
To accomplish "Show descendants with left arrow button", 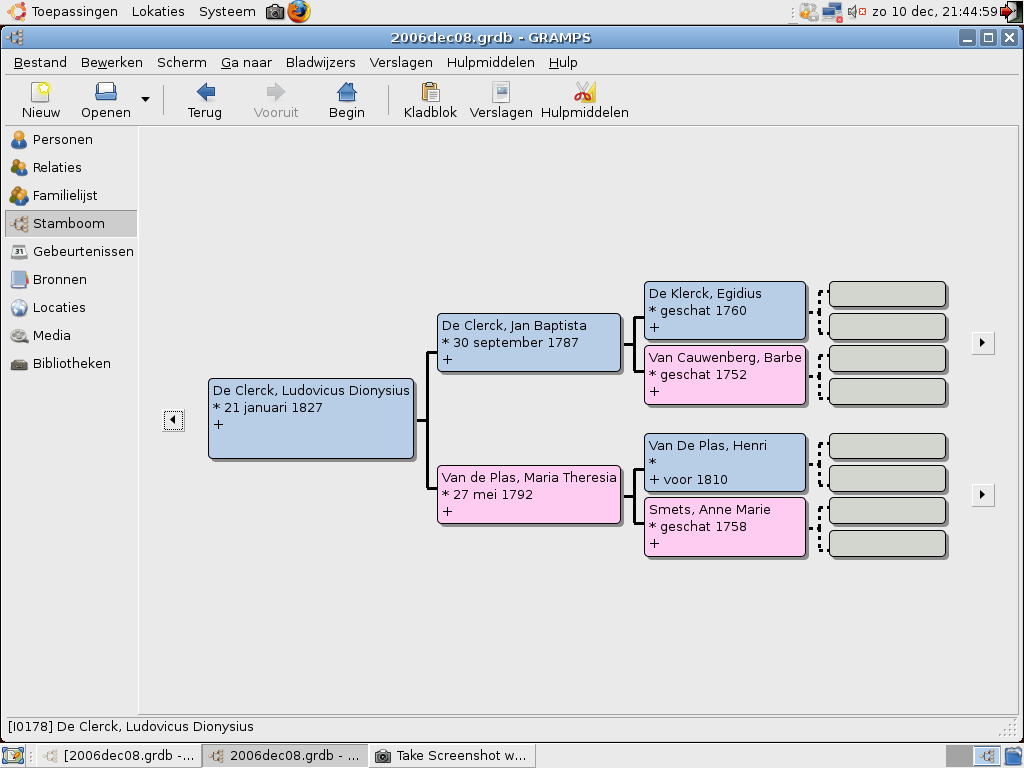I will [x=173, y=421].
